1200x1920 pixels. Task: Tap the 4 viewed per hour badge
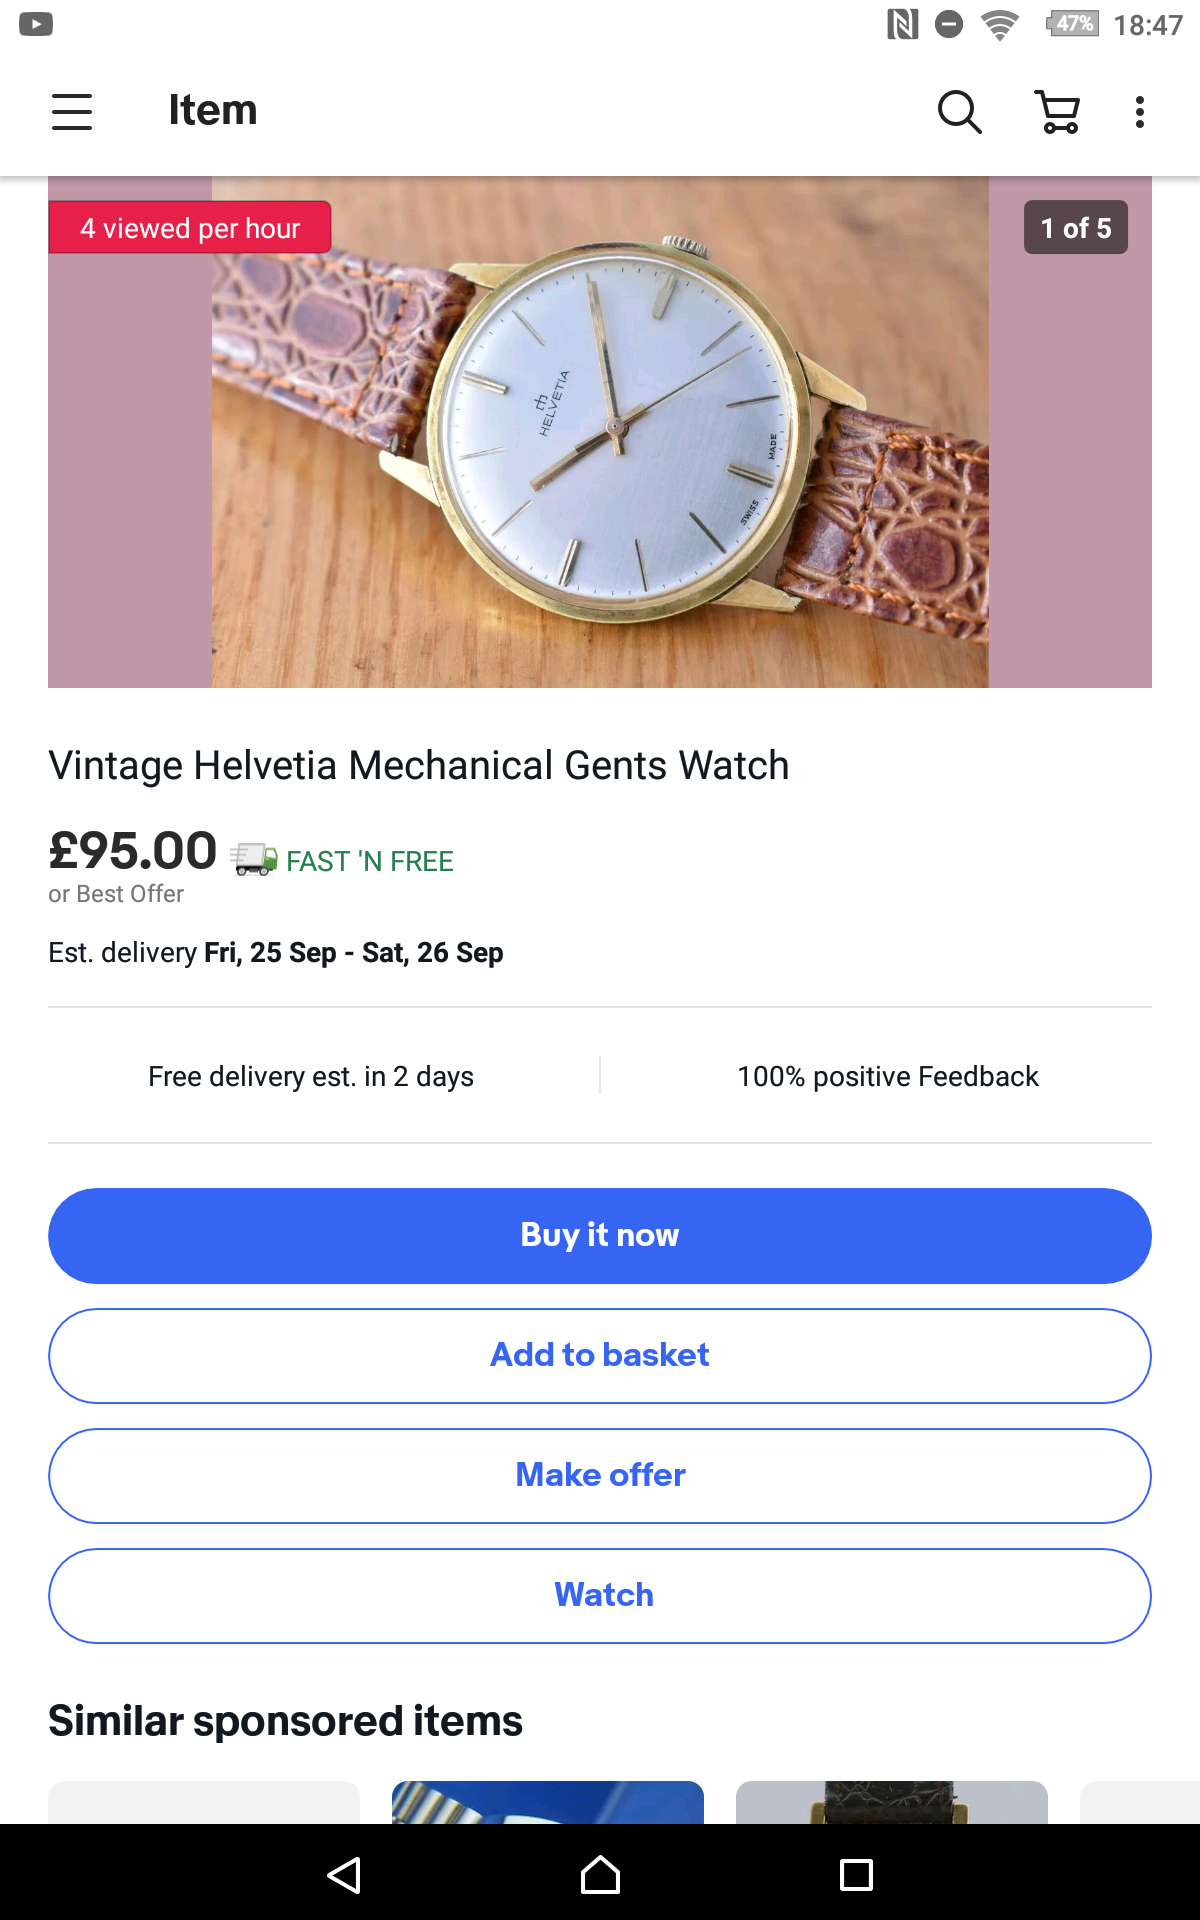point(190,228)
